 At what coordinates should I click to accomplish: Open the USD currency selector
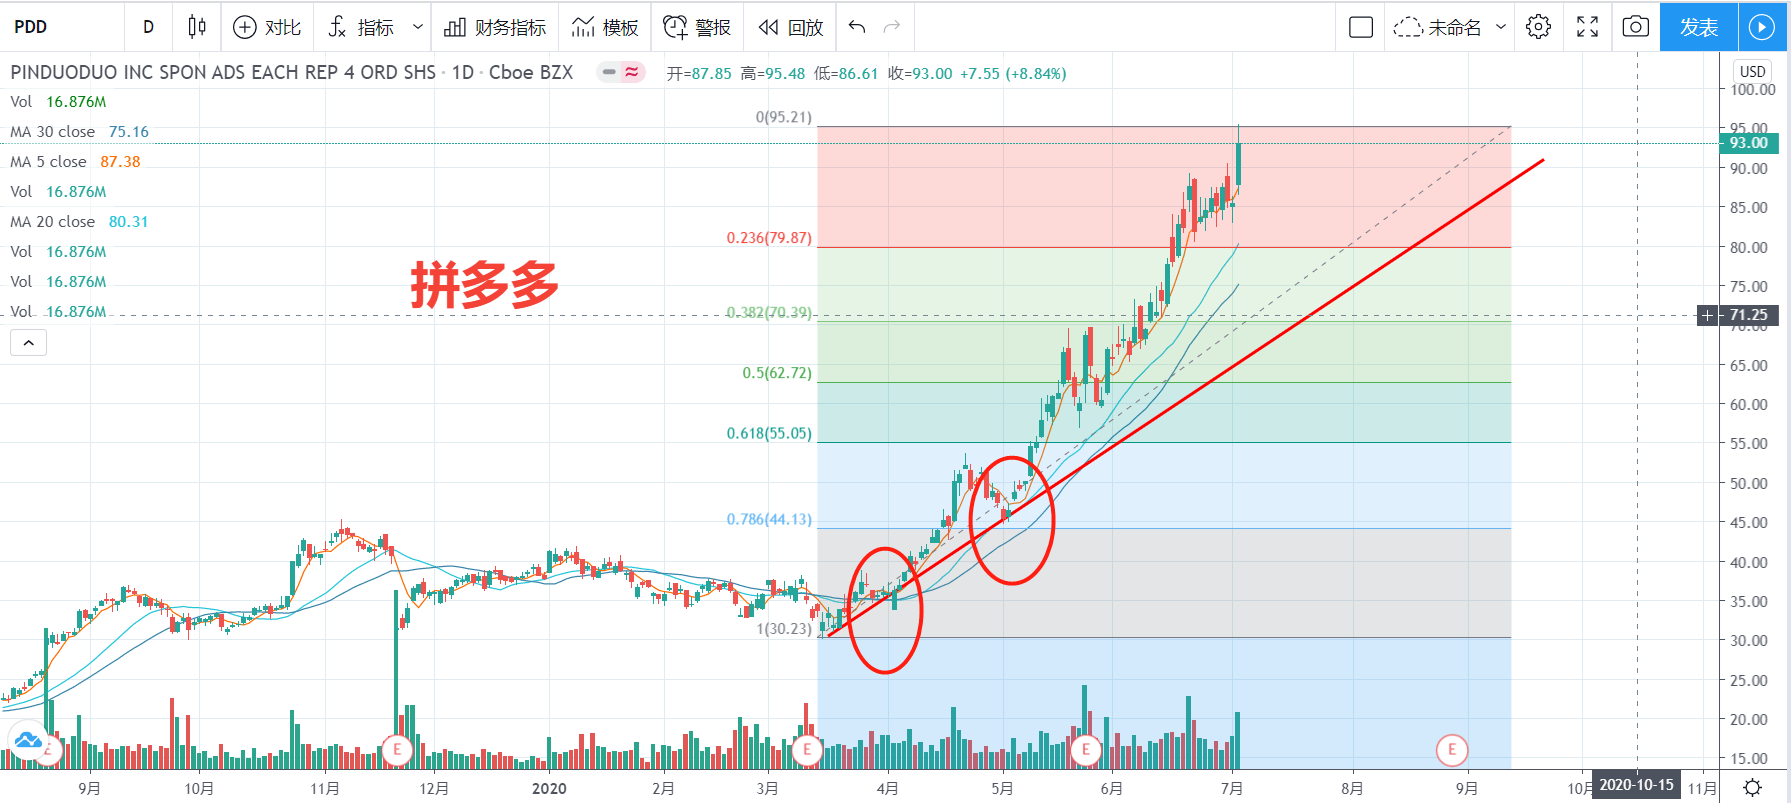(x=1752, y=71)
